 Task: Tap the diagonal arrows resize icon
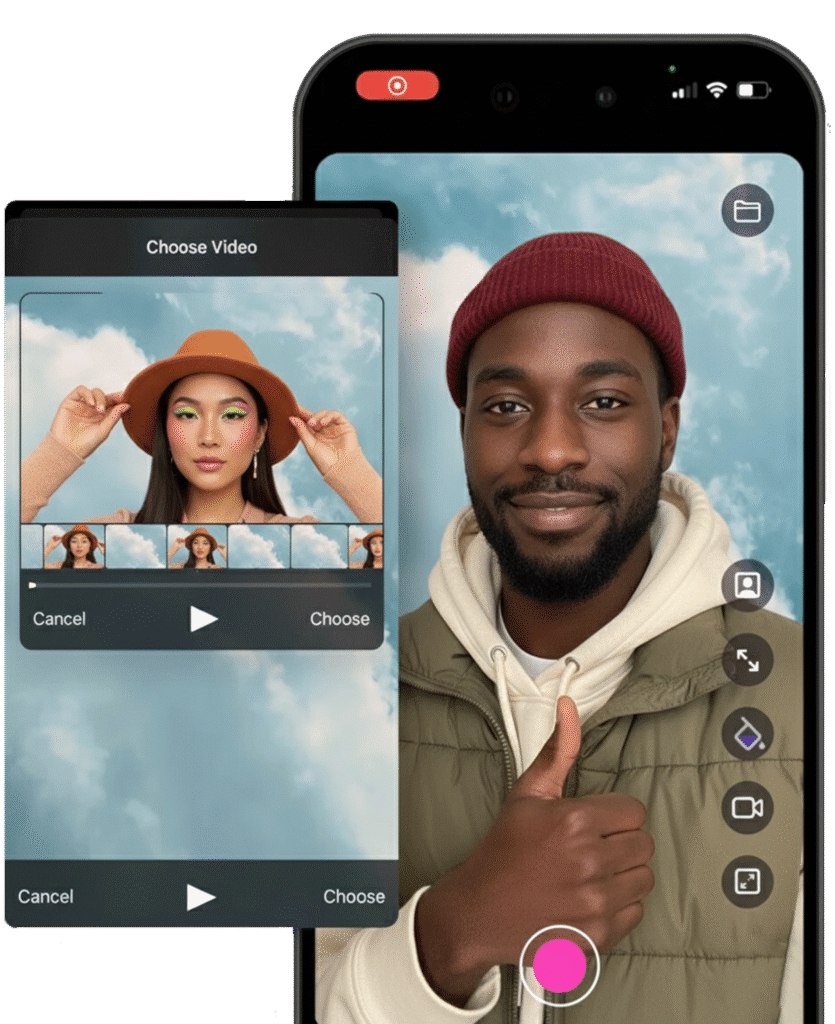747,659
